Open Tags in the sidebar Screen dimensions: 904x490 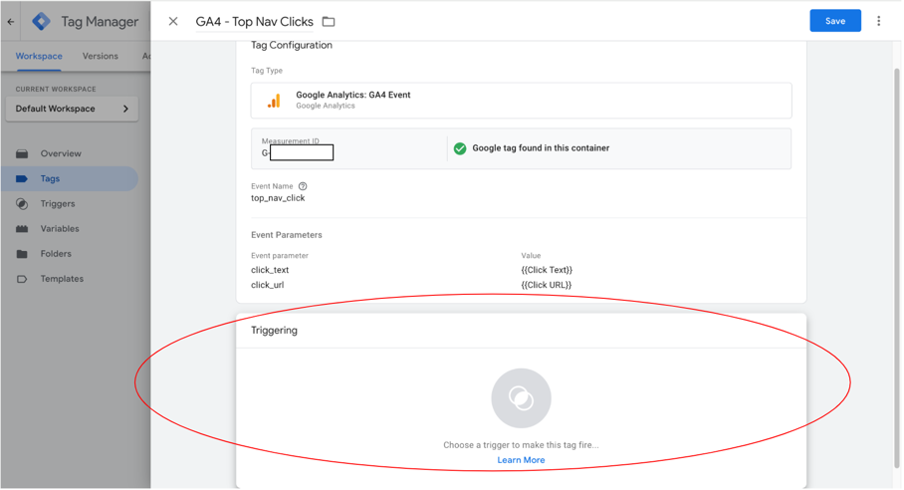point(69,179)
